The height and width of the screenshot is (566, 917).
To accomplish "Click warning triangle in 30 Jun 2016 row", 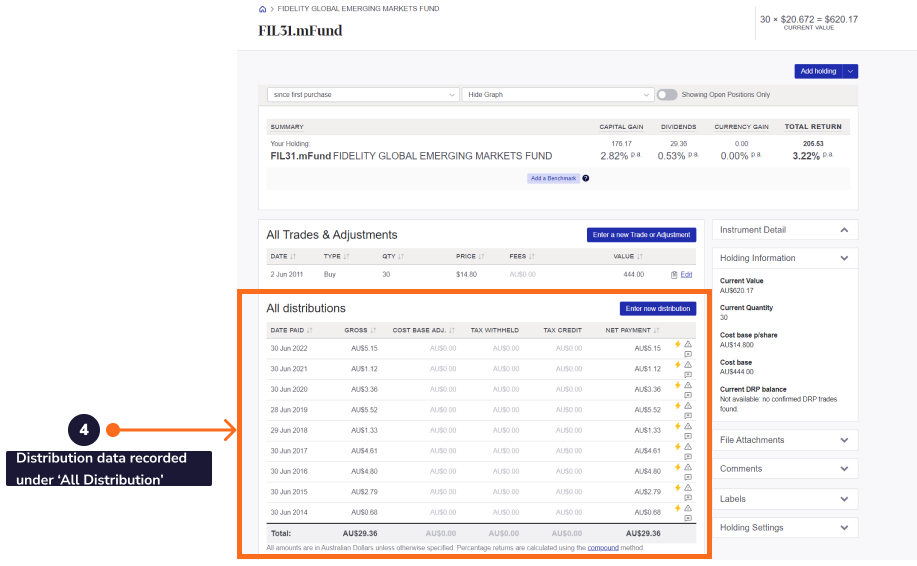I will click(688, 467).
